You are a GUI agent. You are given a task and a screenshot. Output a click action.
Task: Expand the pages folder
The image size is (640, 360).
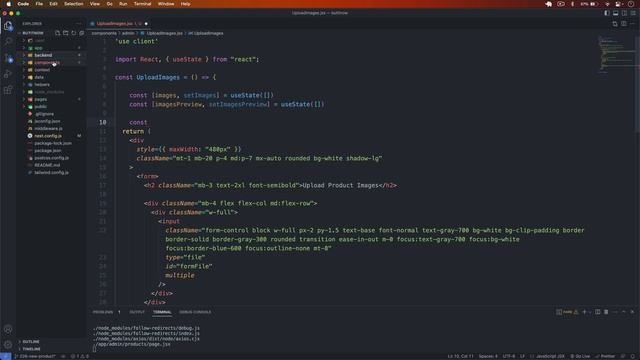point(40,99)
